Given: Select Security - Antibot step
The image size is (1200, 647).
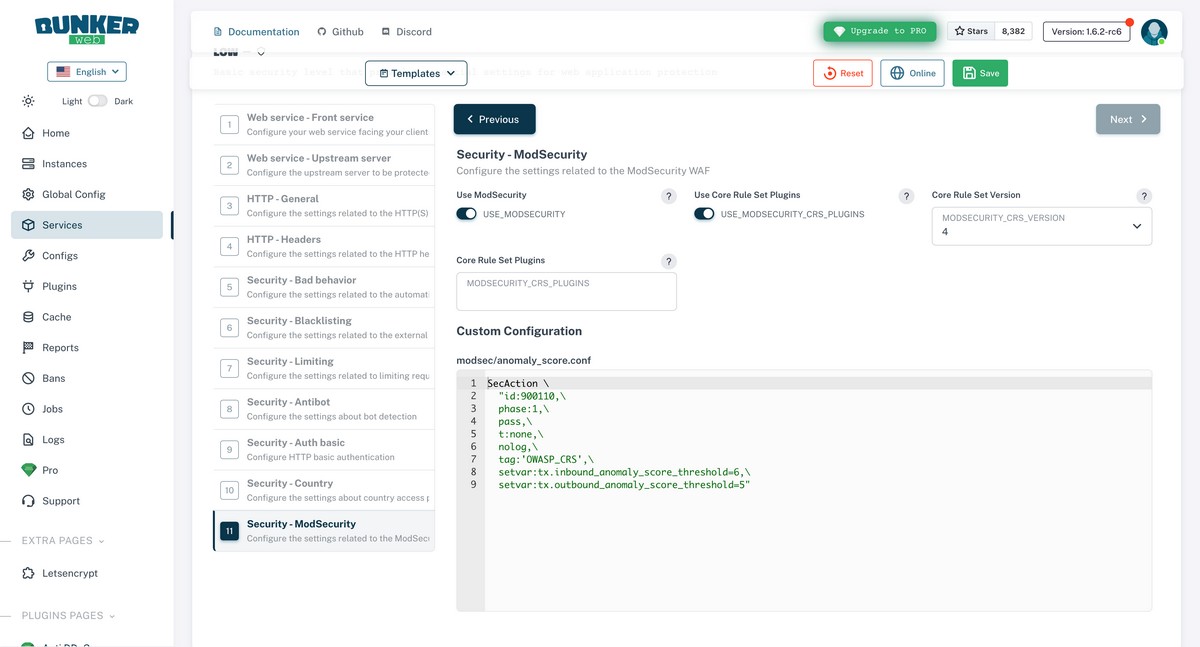Looking at the screenshot, I should [x=324, y=409].
